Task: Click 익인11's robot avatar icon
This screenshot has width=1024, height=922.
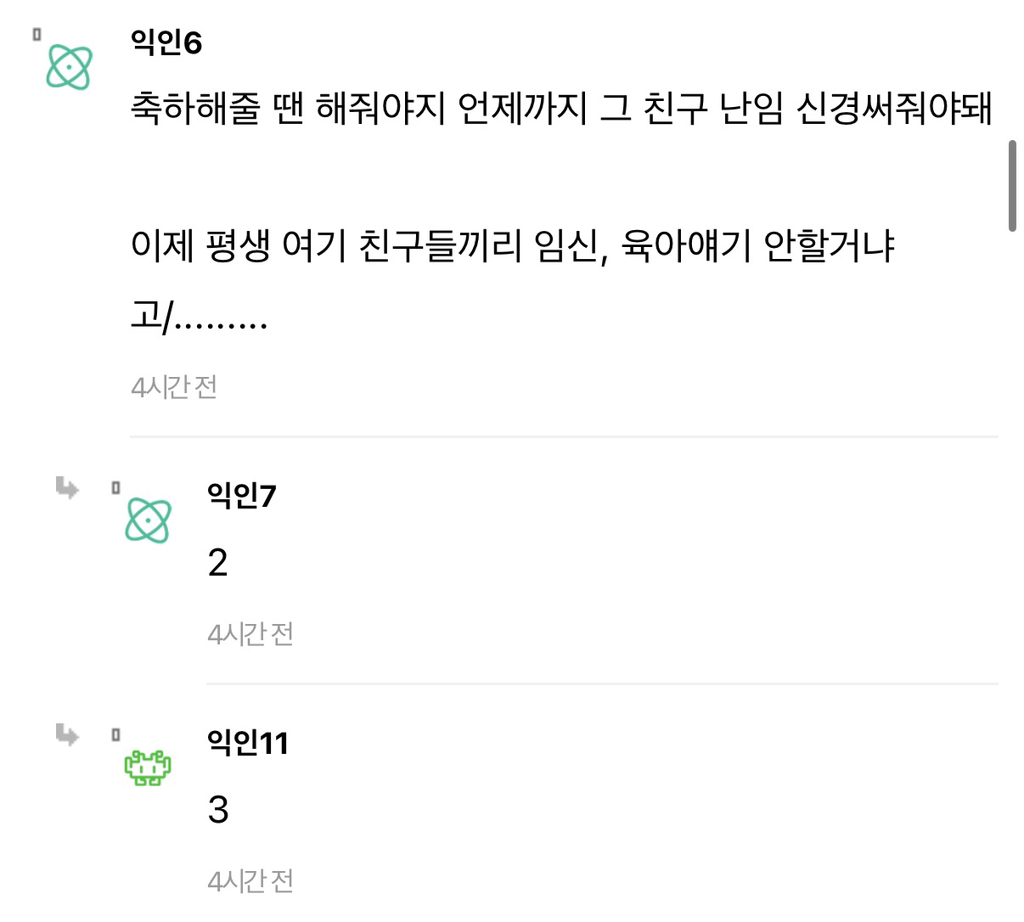Action: coord(148,769)
